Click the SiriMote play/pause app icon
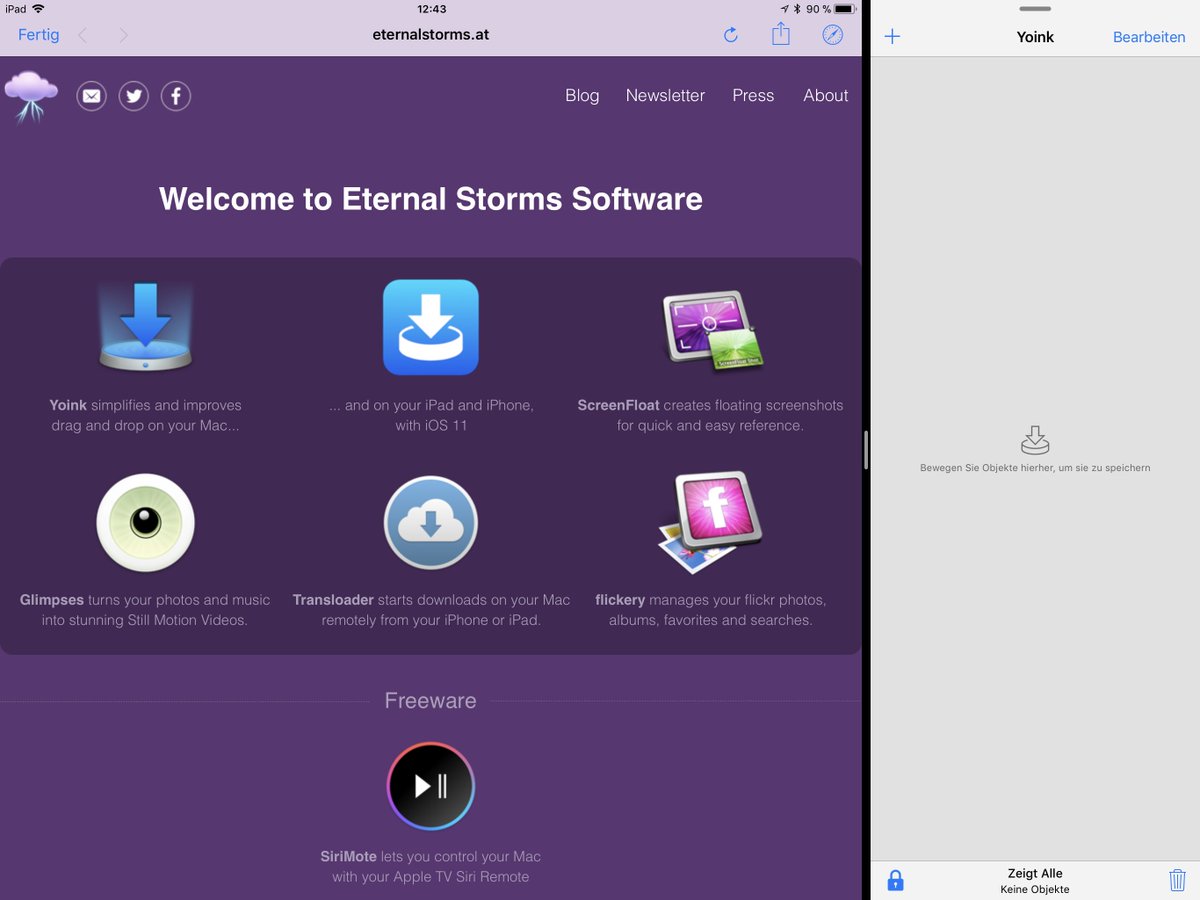Image resolution: width=1200 pixels, height=900 pixels. click(x=431, y=786)
